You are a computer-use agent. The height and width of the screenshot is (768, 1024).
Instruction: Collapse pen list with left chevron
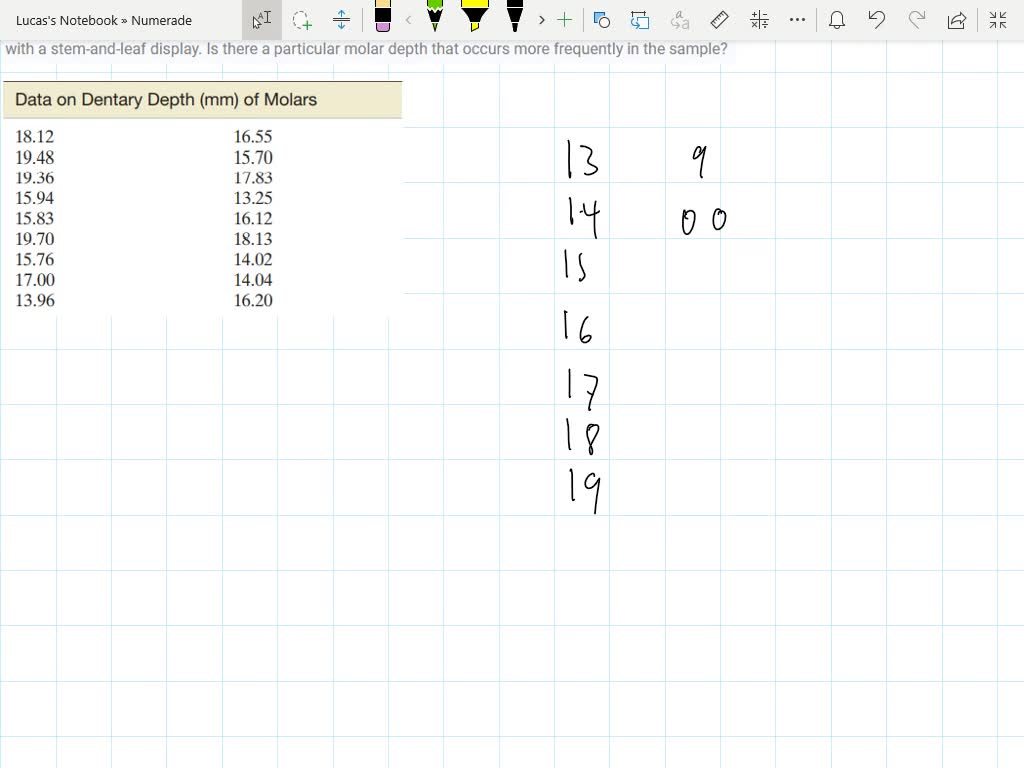pos(408,20)
